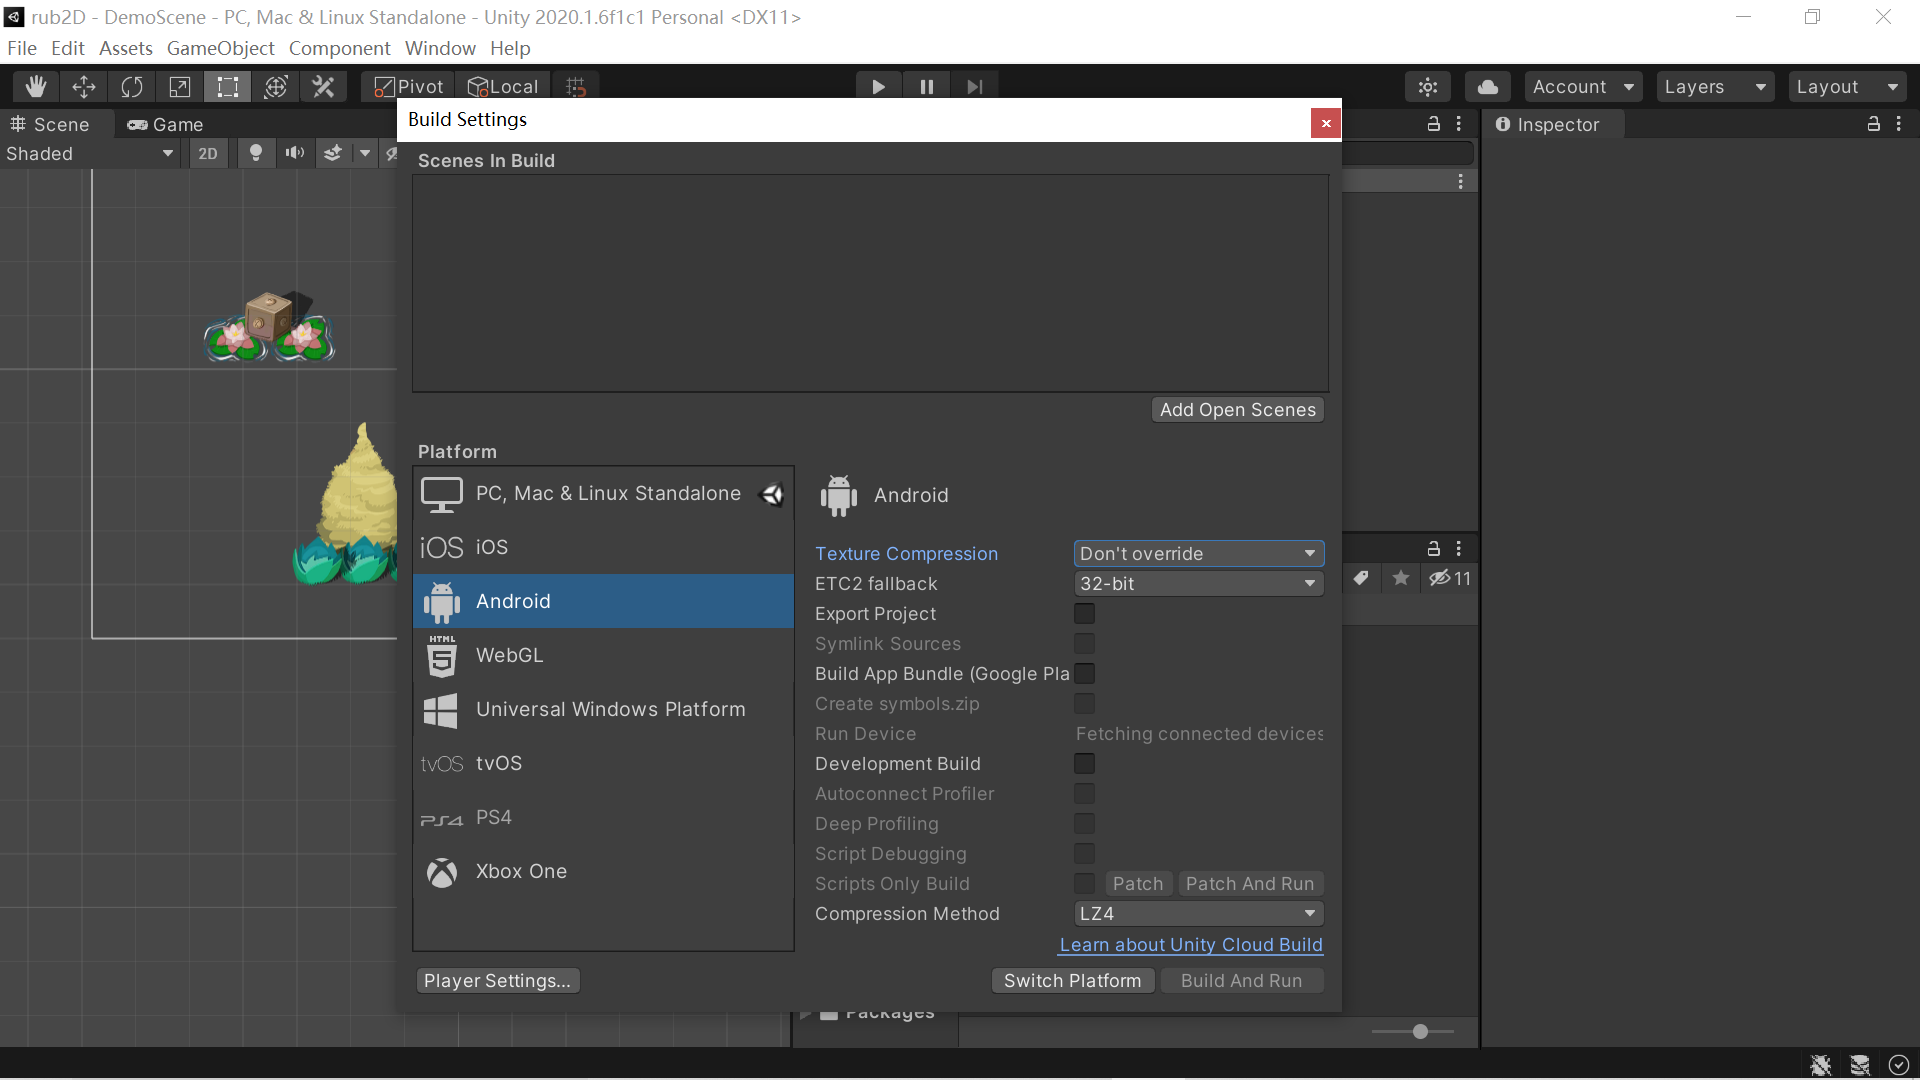Lock the Project panel
The image size is (1920, 1080).
1434,548
